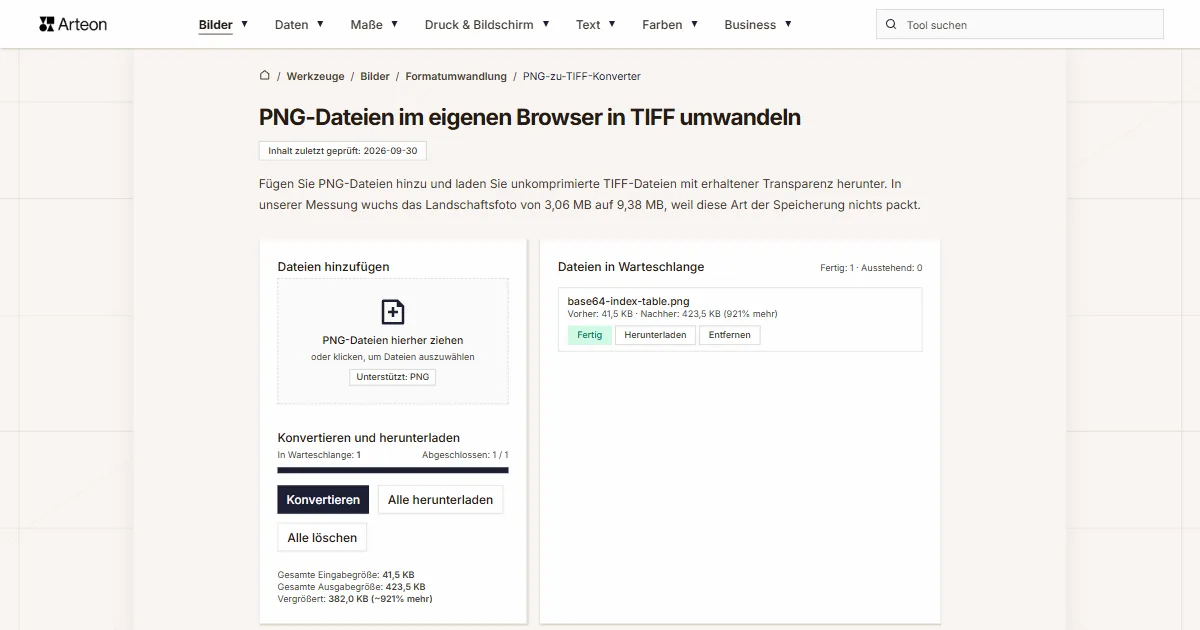Expand the Daten dropdown arrow
The width and height of the screenshot is (1200, 630).
320,24
